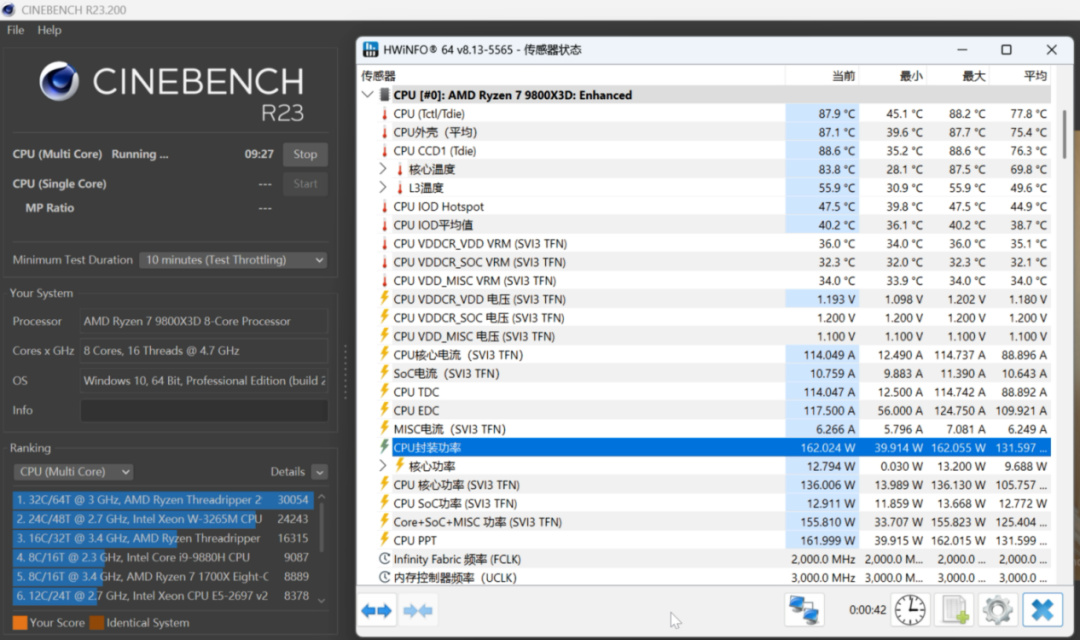Click the clock icon beside UCLK memory controller row
The width and height of the screenshot is (1080, 640).
pos(384,577)
